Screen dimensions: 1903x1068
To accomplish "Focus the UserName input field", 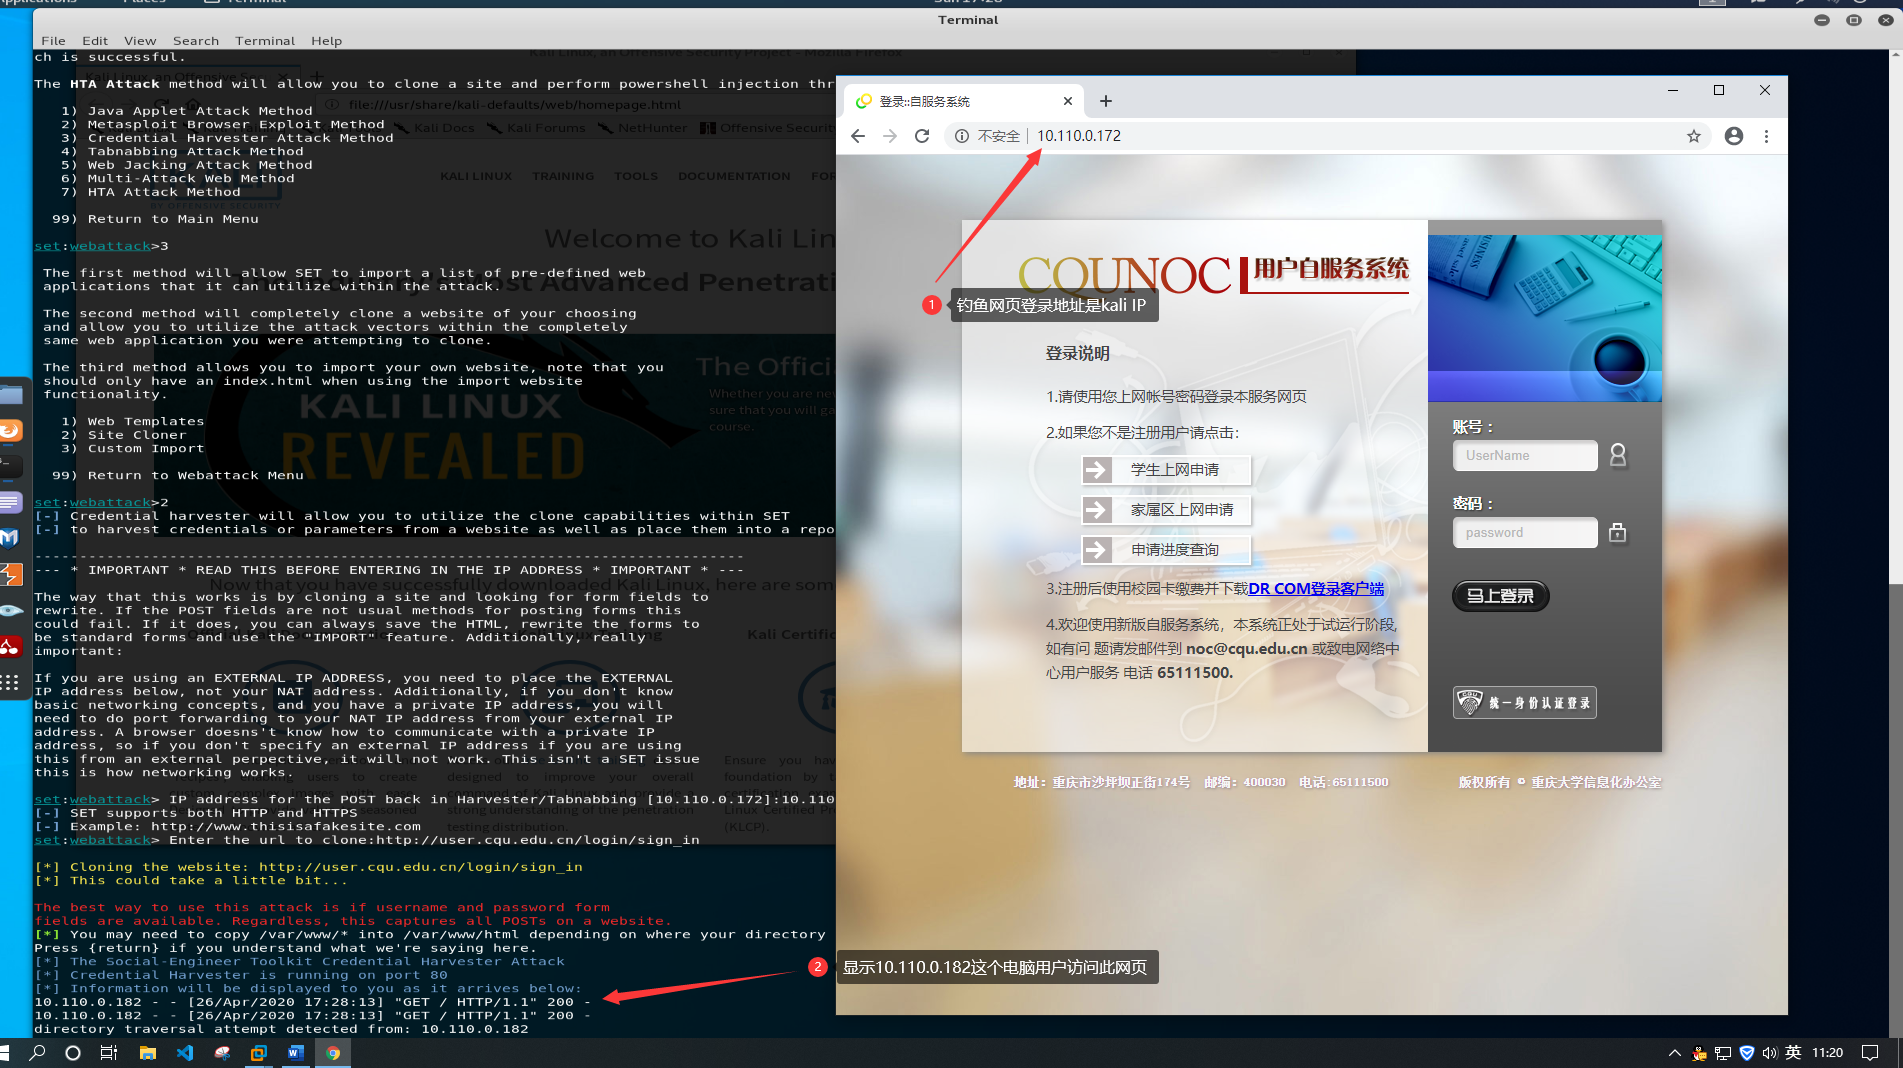I will coord(1525,456).
